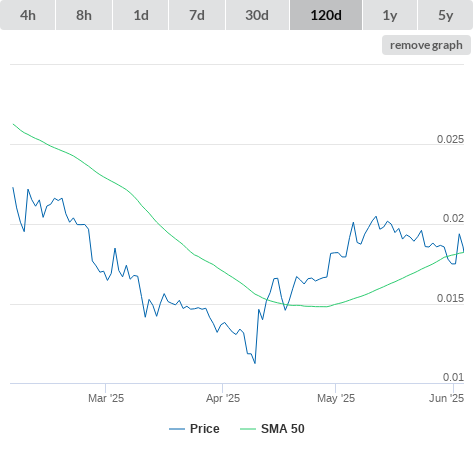The image size is (474, 455).
Task: Click the May '25 axis label
Action: (336, 398)
